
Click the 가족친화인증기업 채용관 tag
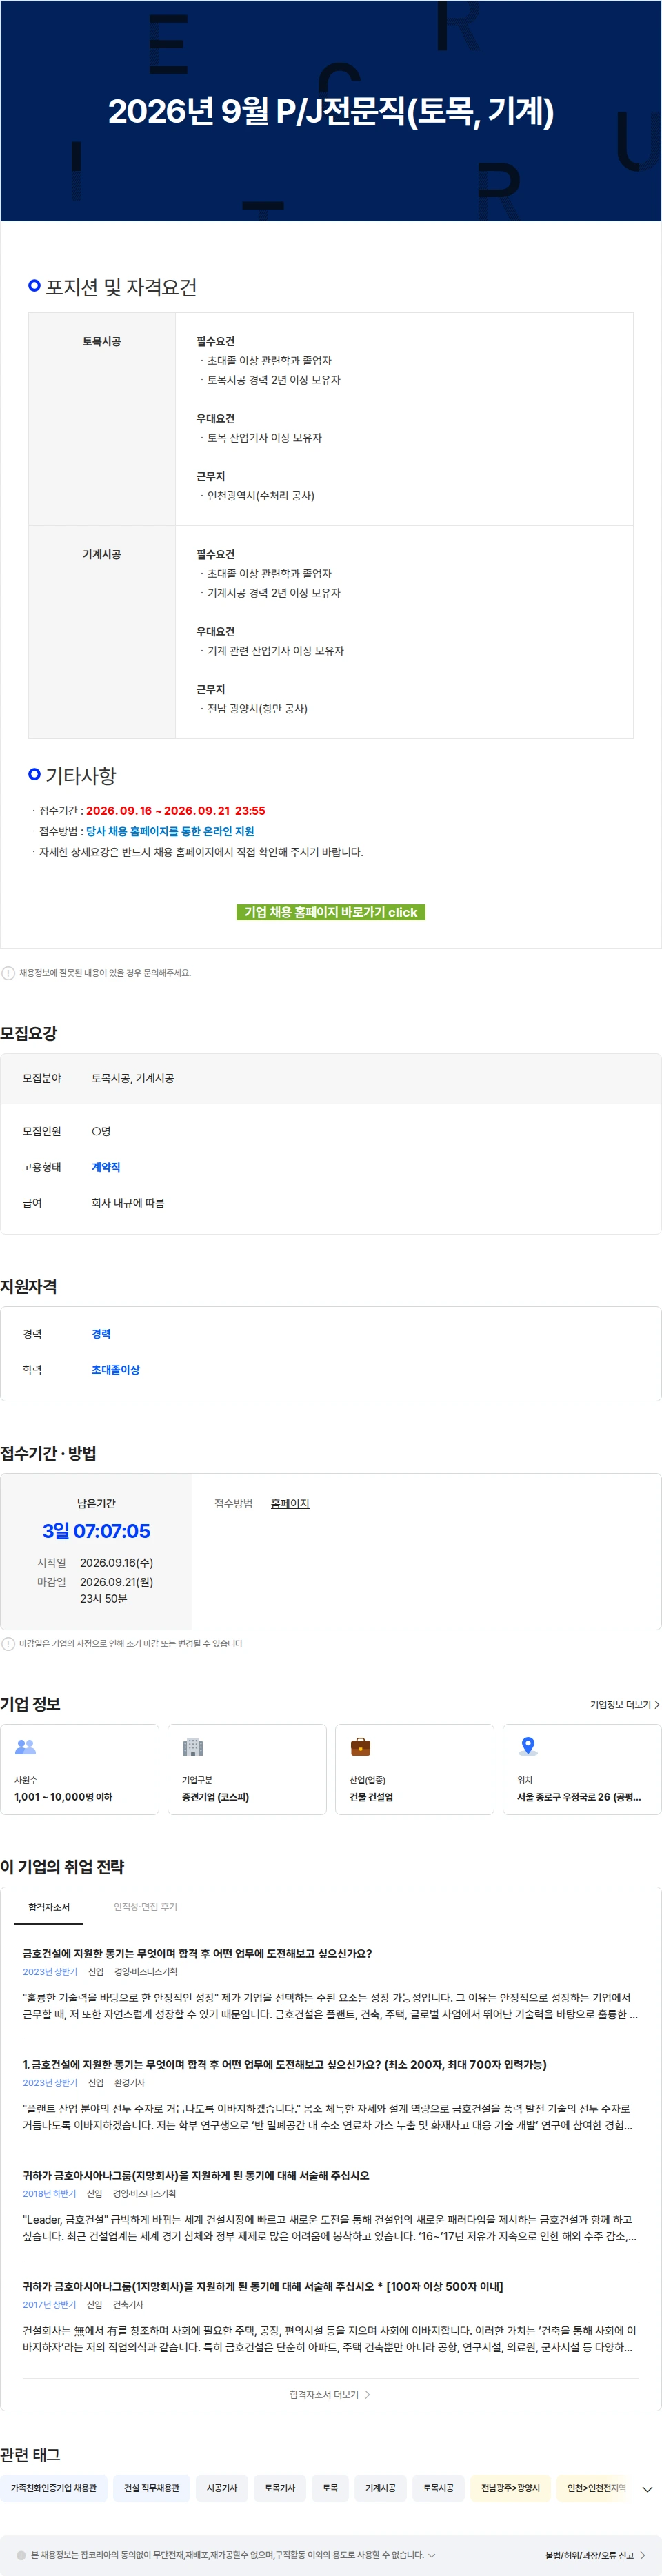(x=54, y=2488)
